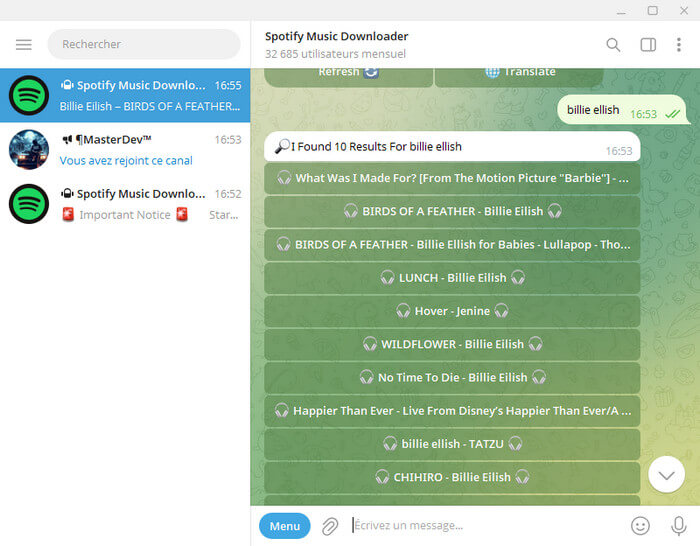Open the hamburger main menu

[x=24, y=45]
